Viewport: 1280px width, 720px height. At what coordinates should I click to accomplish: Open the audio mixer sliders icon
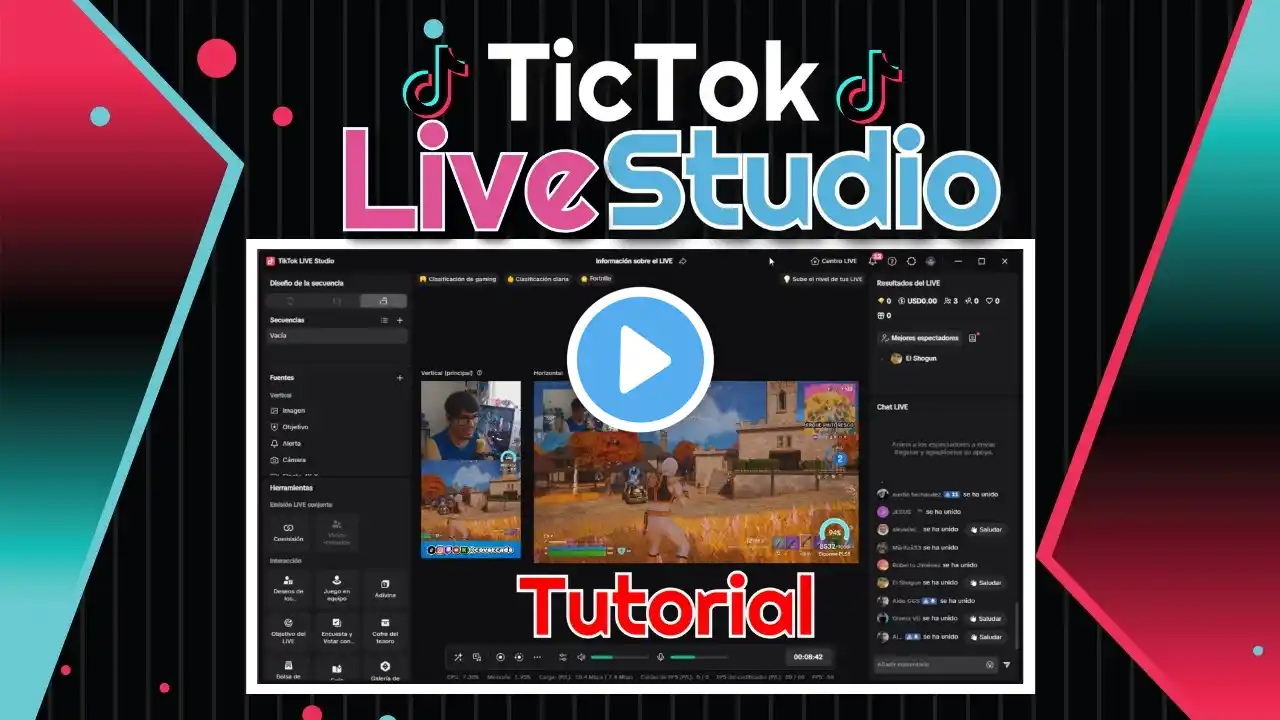(x=562, y=657)
